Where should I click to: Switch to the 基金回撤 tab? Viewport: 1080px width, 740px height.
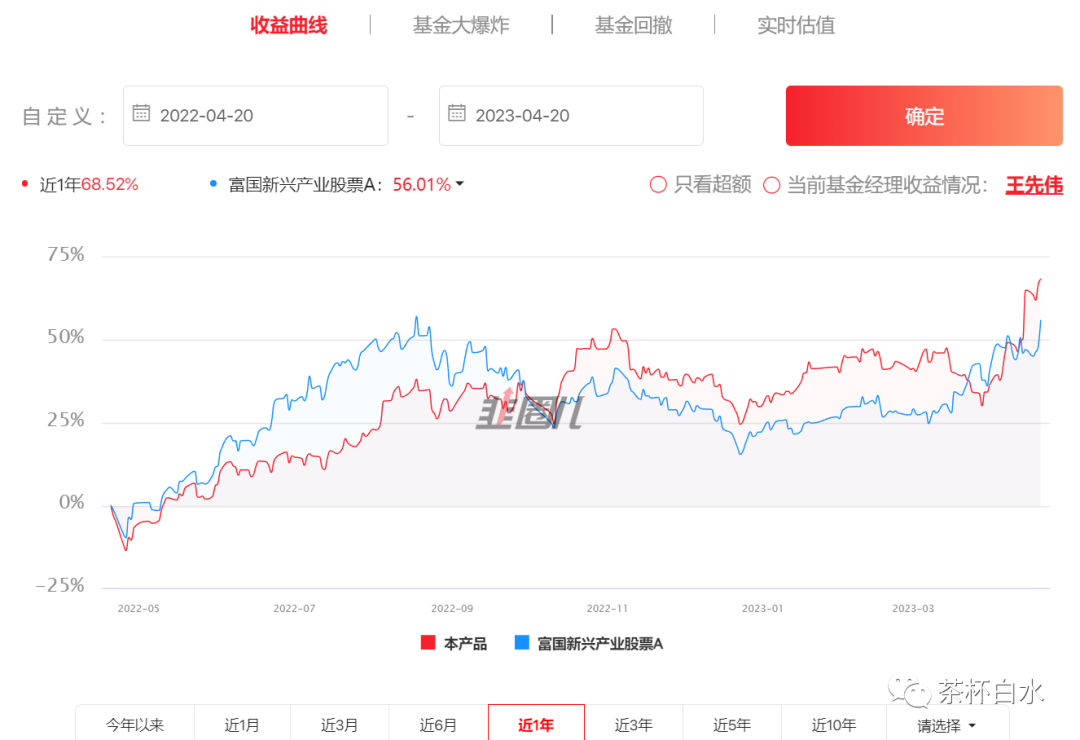(x=631, y=25)
